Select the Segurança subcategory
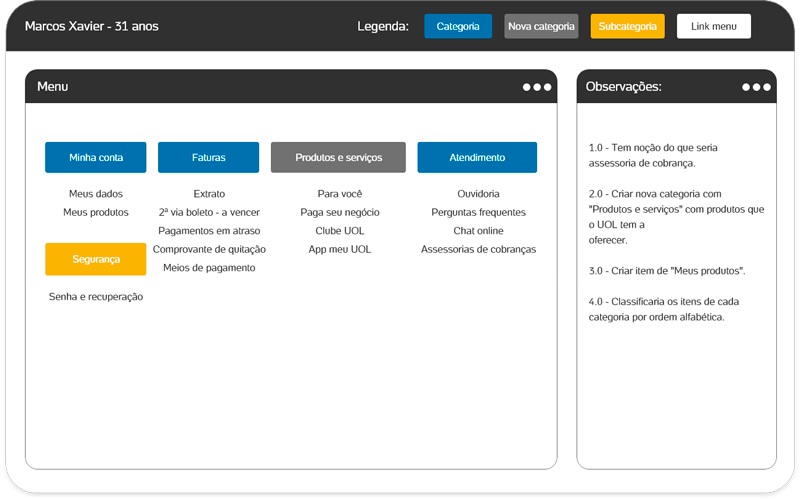This screenshot has width=800, height=500. tap(96, 259)
